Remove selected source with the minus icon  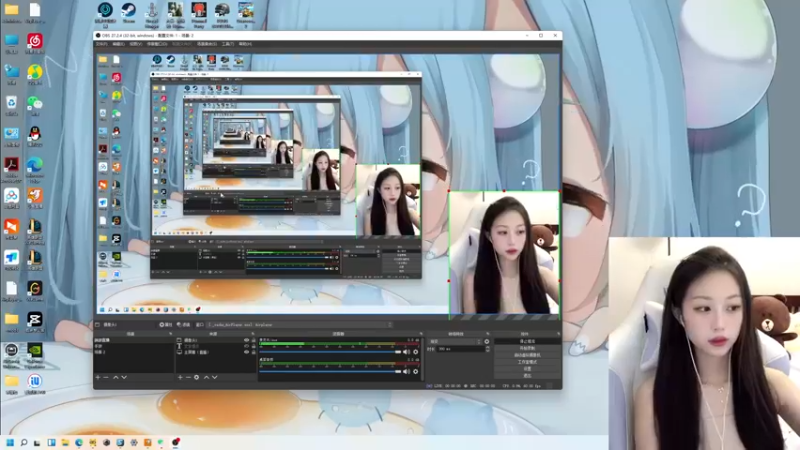click(188, 378)
